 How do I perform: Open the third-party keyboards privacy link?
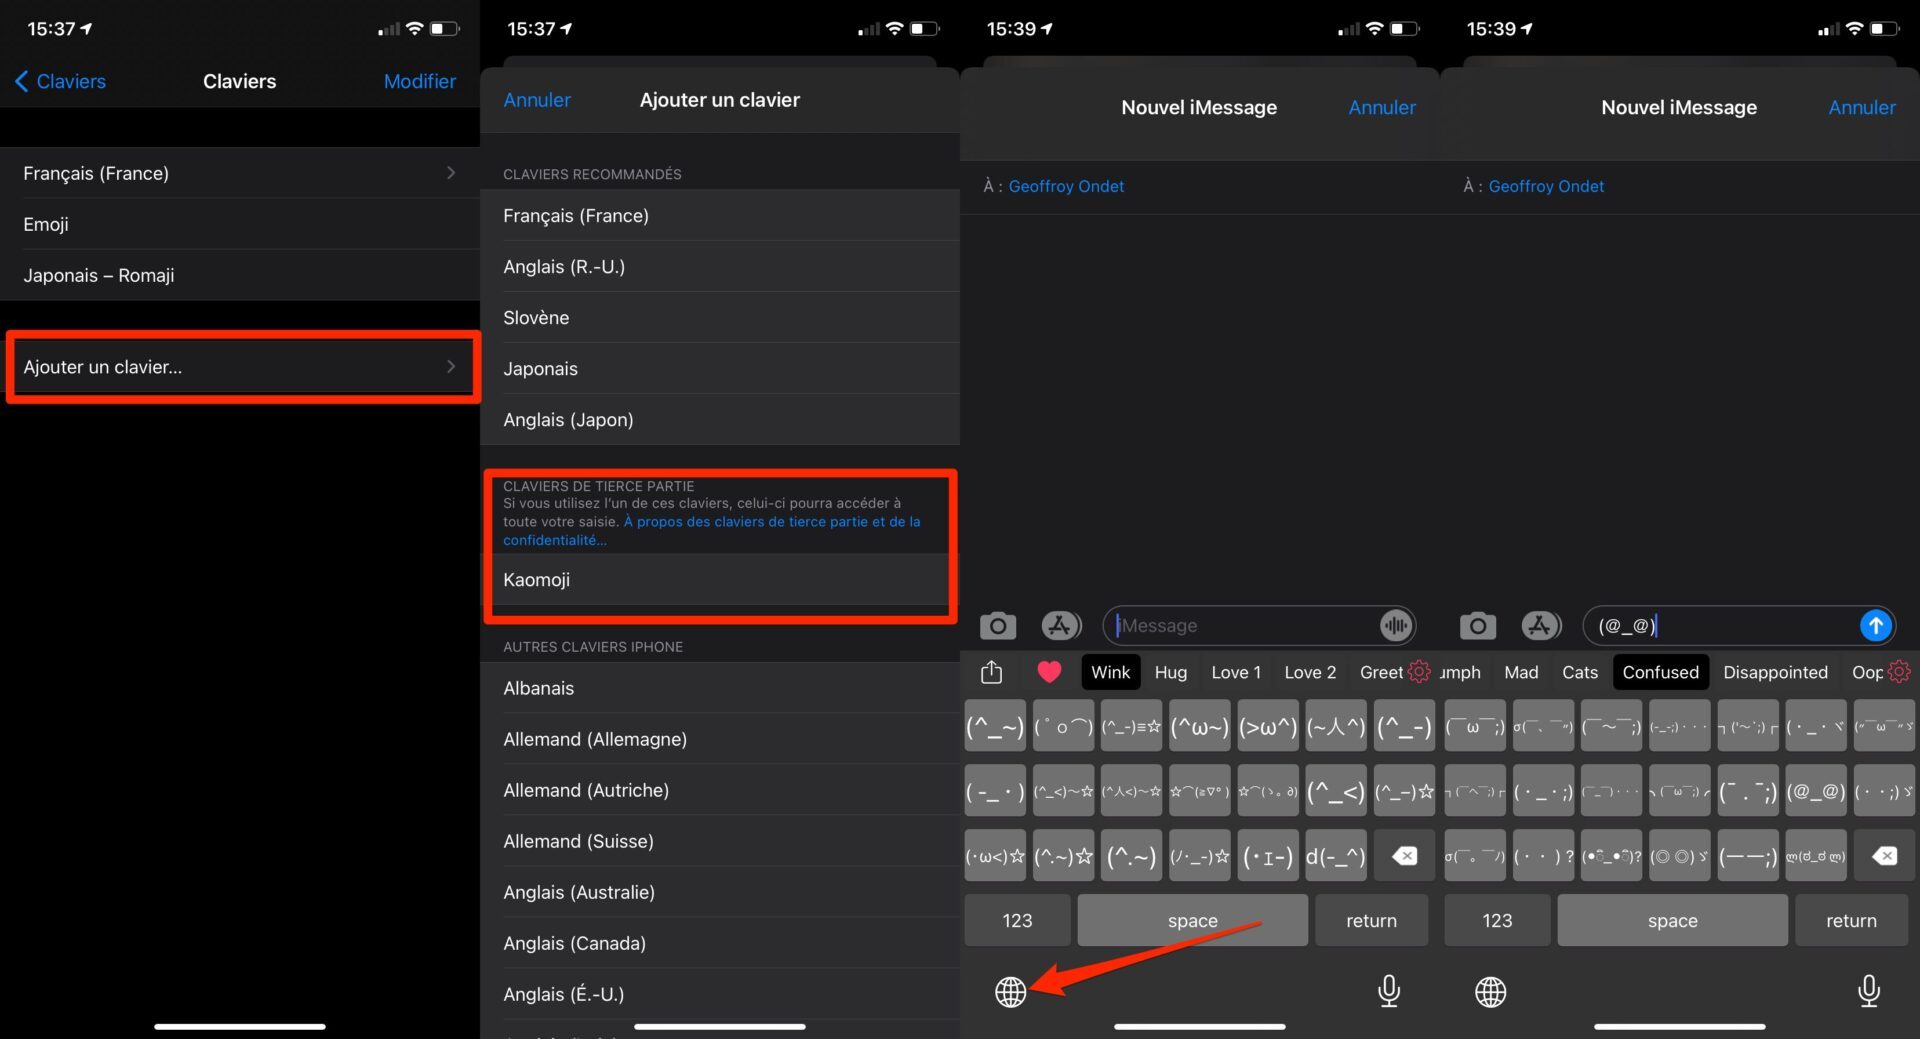pos(712,531)
